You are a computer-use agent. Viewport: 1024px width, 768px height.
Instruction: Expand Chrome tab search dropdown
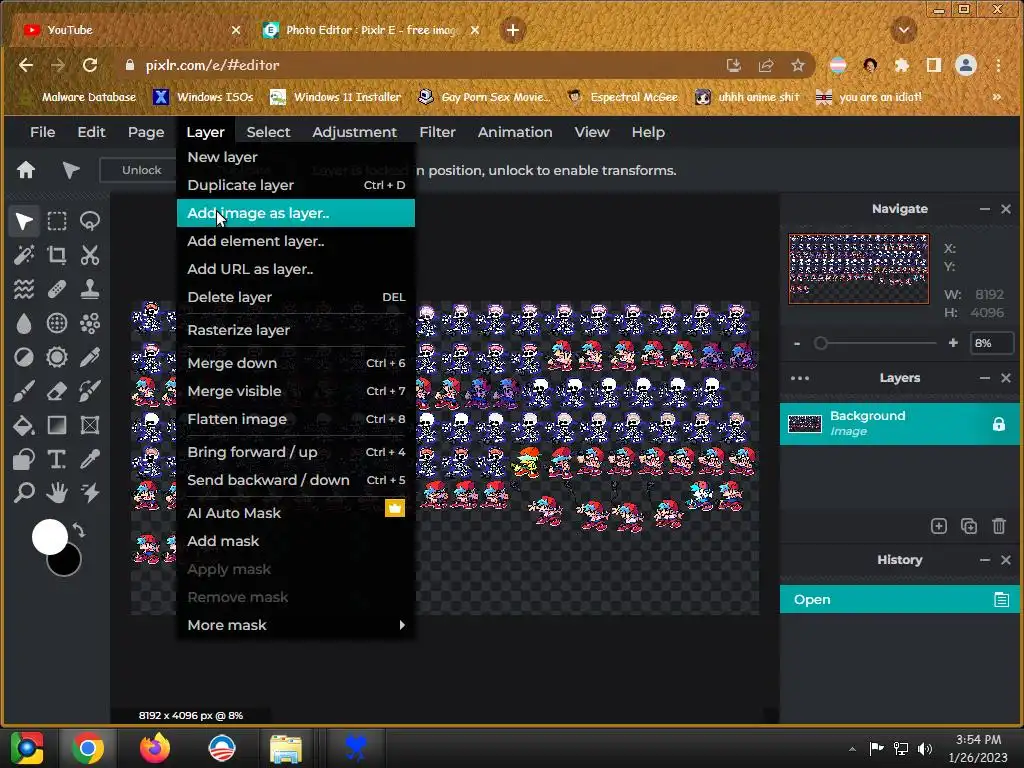click(x=904, y=30)
